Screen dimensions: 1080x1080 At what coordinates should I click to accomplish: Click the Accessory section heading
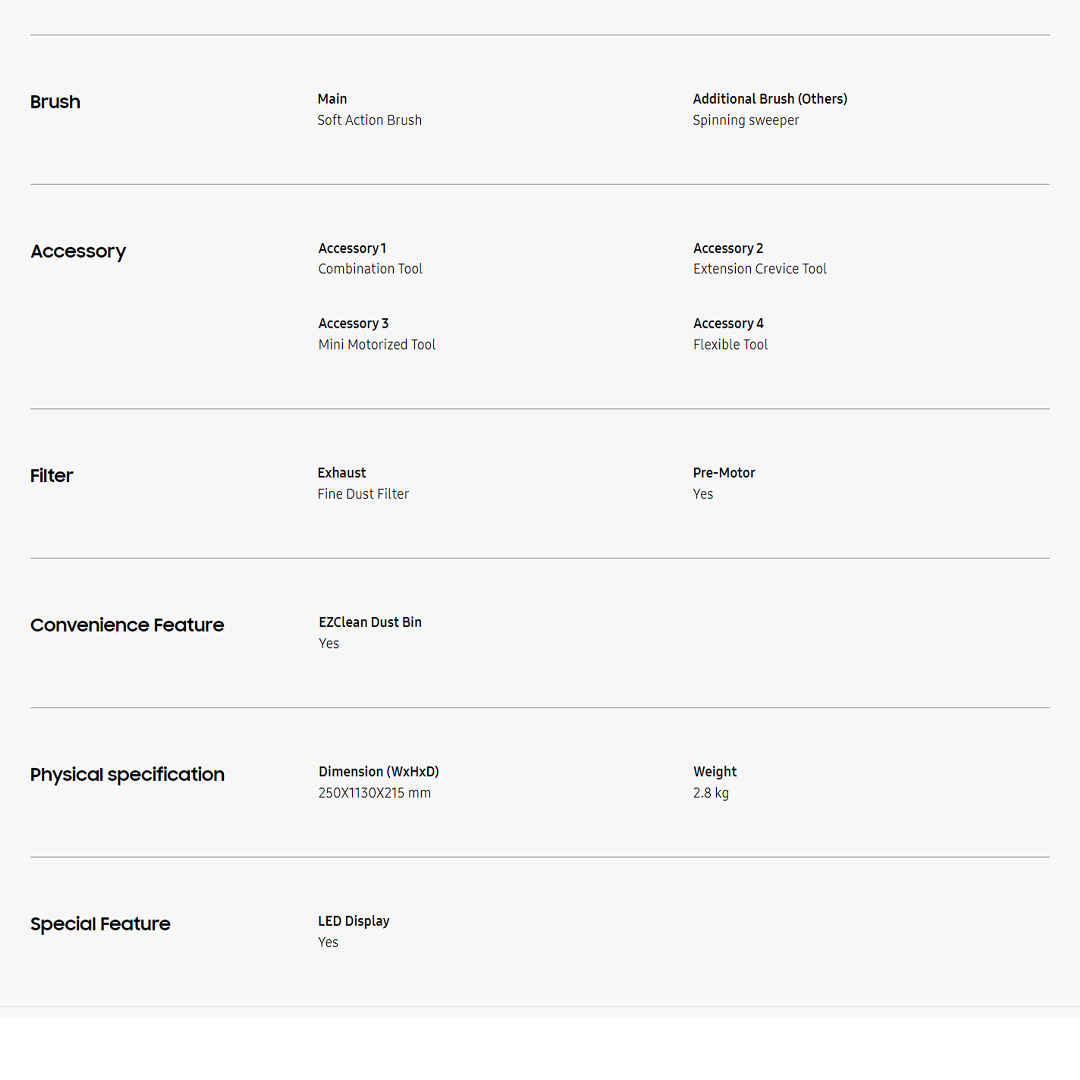coord(78,252)
